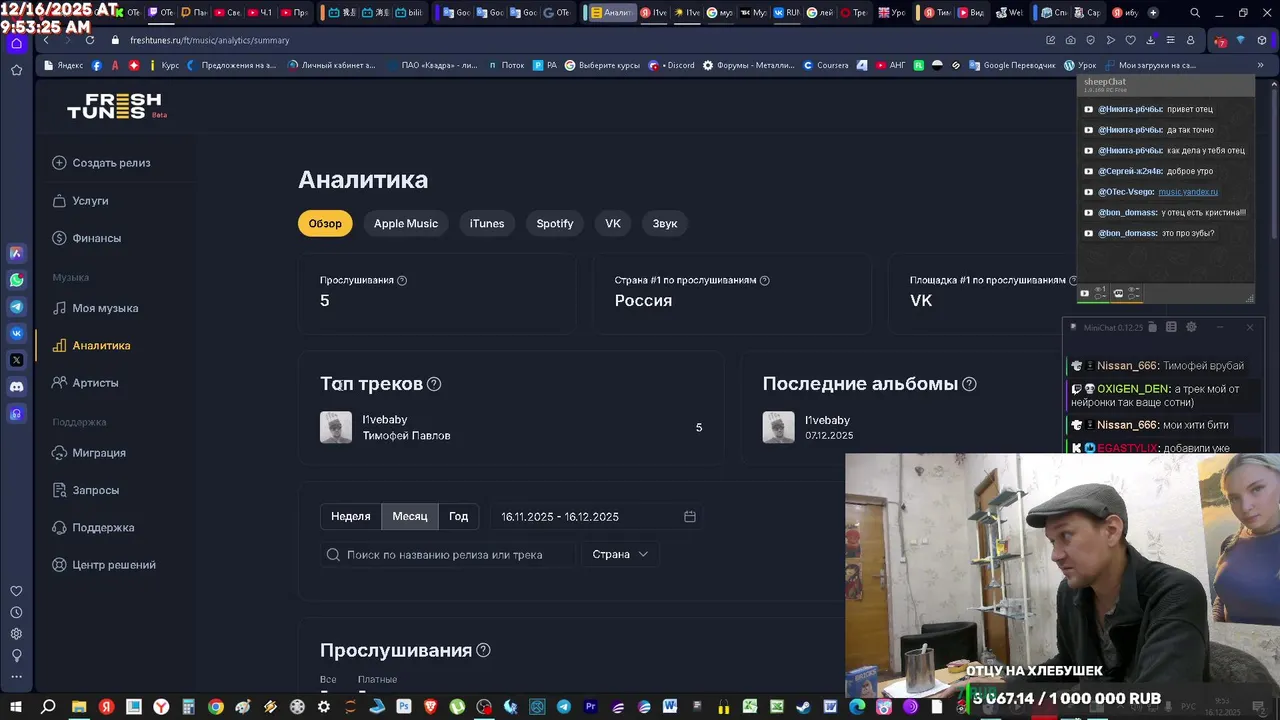Click the date range field 16.11.2025 - 16.12.2025
Image resolution: width=1280 pixels, height=720 pixels.
pyautogui.click(x=597, y=517)
